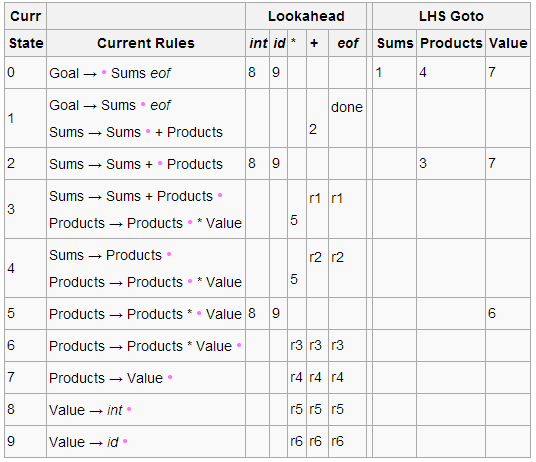
Task: Select the eof lookahead column header
Action: [347, 43]
